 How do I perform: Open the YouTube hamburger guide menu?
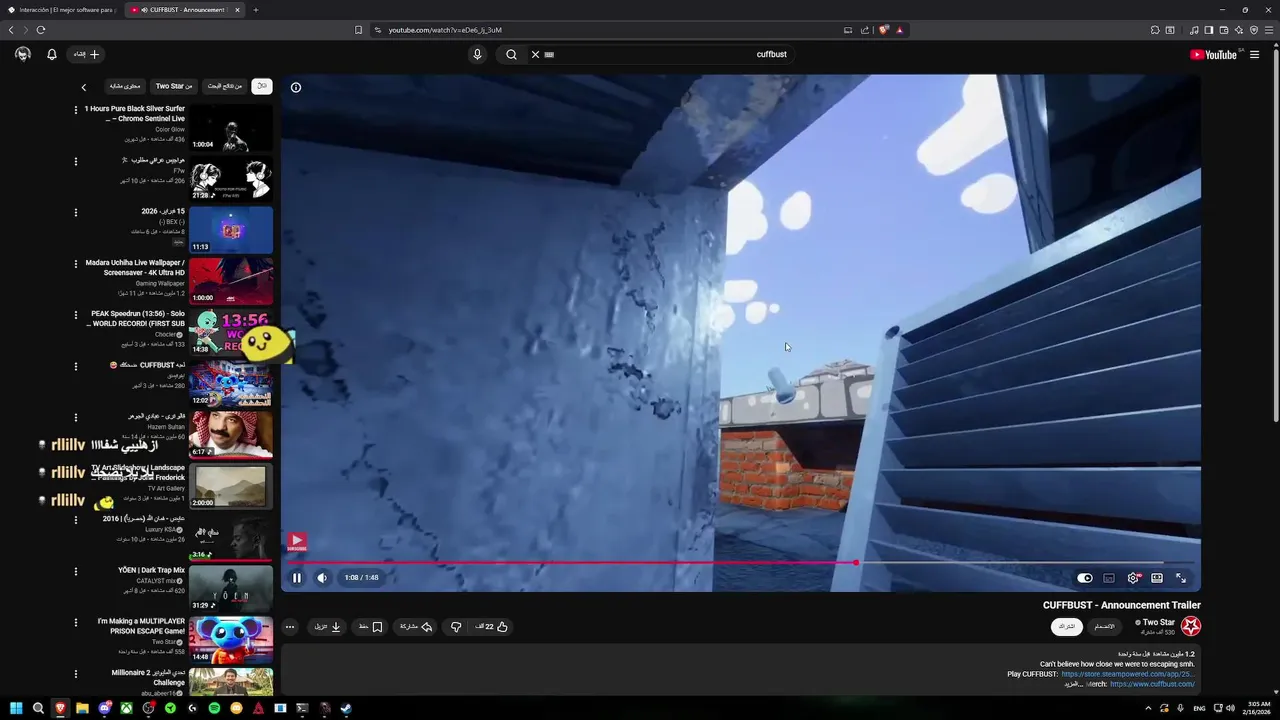(1254, 55)
